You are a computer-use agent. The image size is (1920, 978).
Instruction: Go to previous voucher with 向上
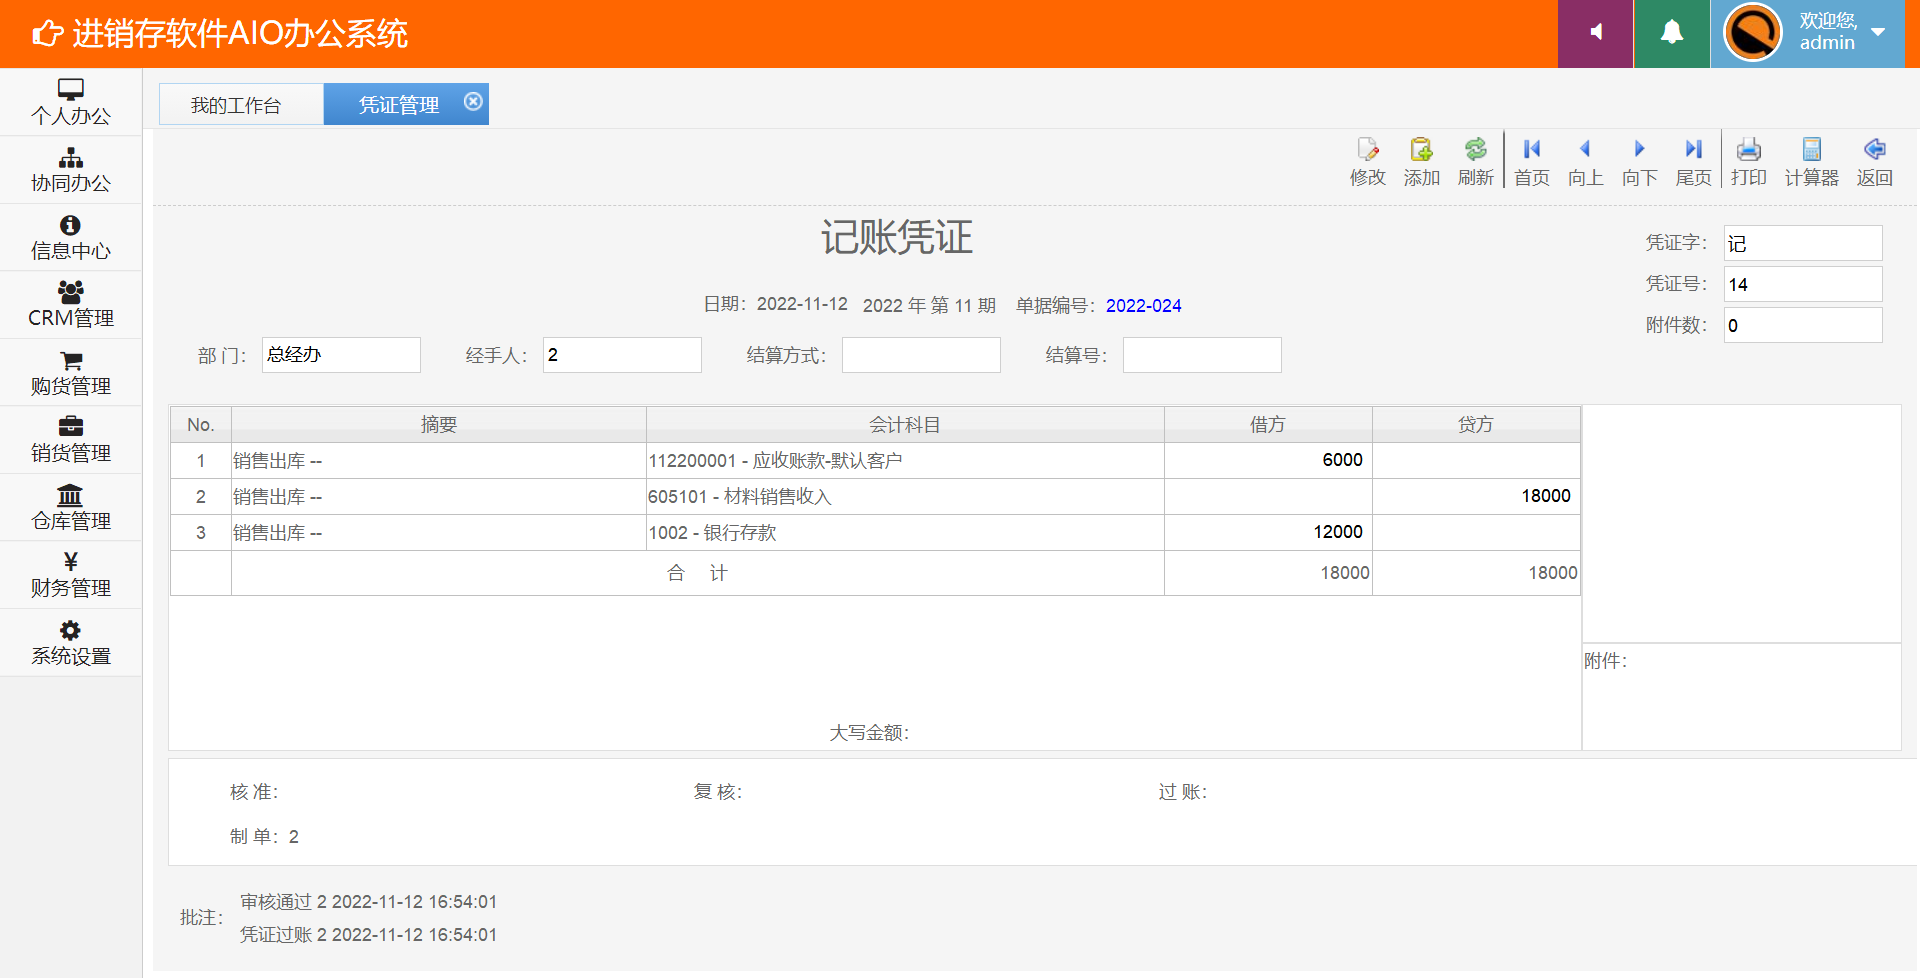1585,162
